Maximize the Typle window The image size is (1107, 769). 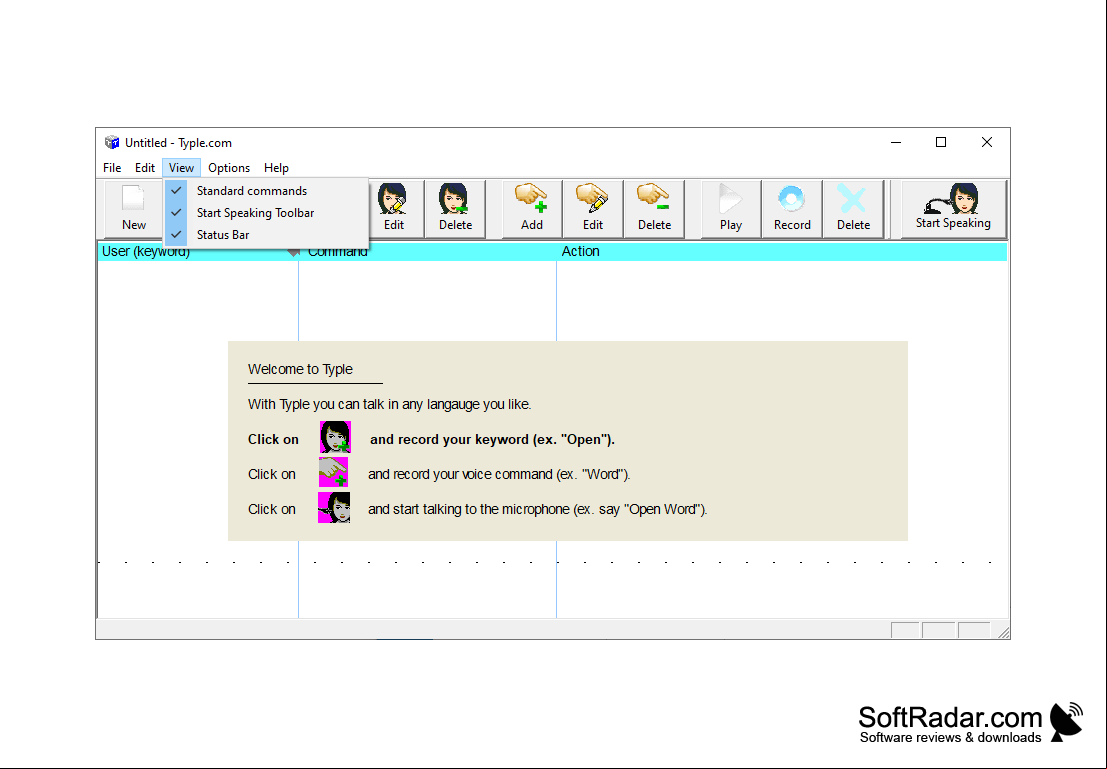[x=941, y=143]
